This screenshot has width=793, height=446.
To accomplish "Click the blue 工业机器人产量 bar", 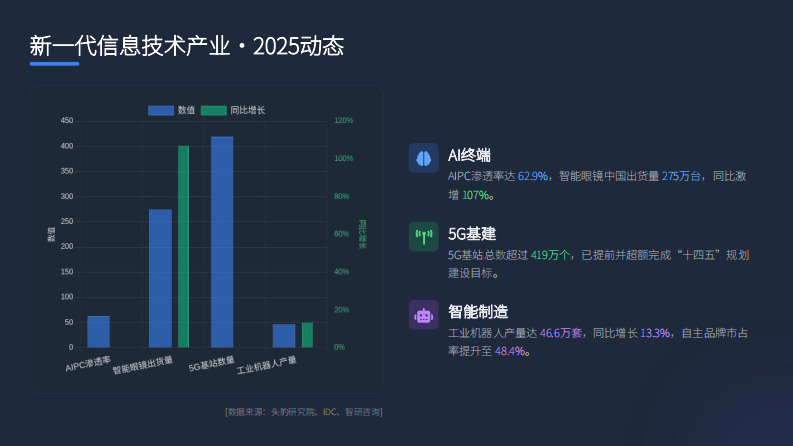I will pyautogui.click(x=284, y=336).
